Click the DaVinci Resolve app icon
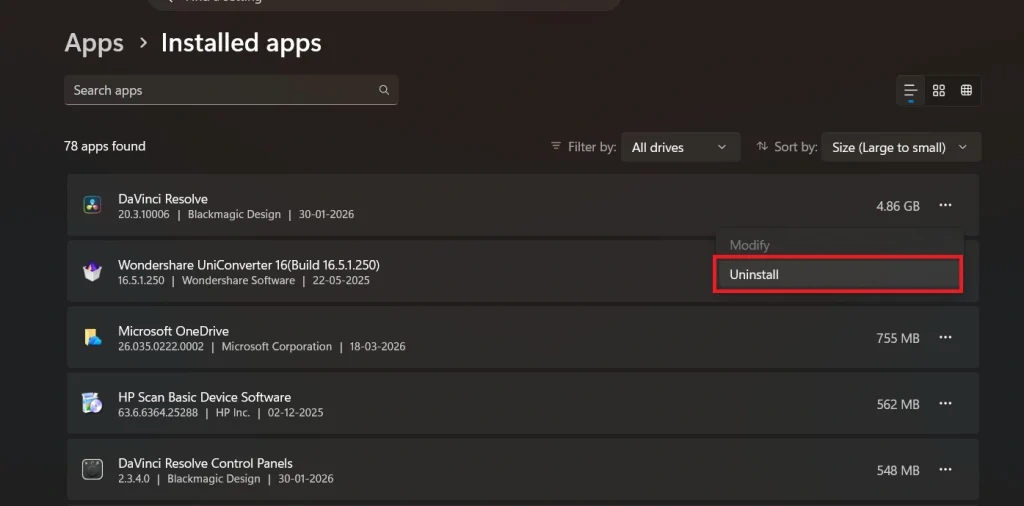1024x506 pixels. [92, 205]
